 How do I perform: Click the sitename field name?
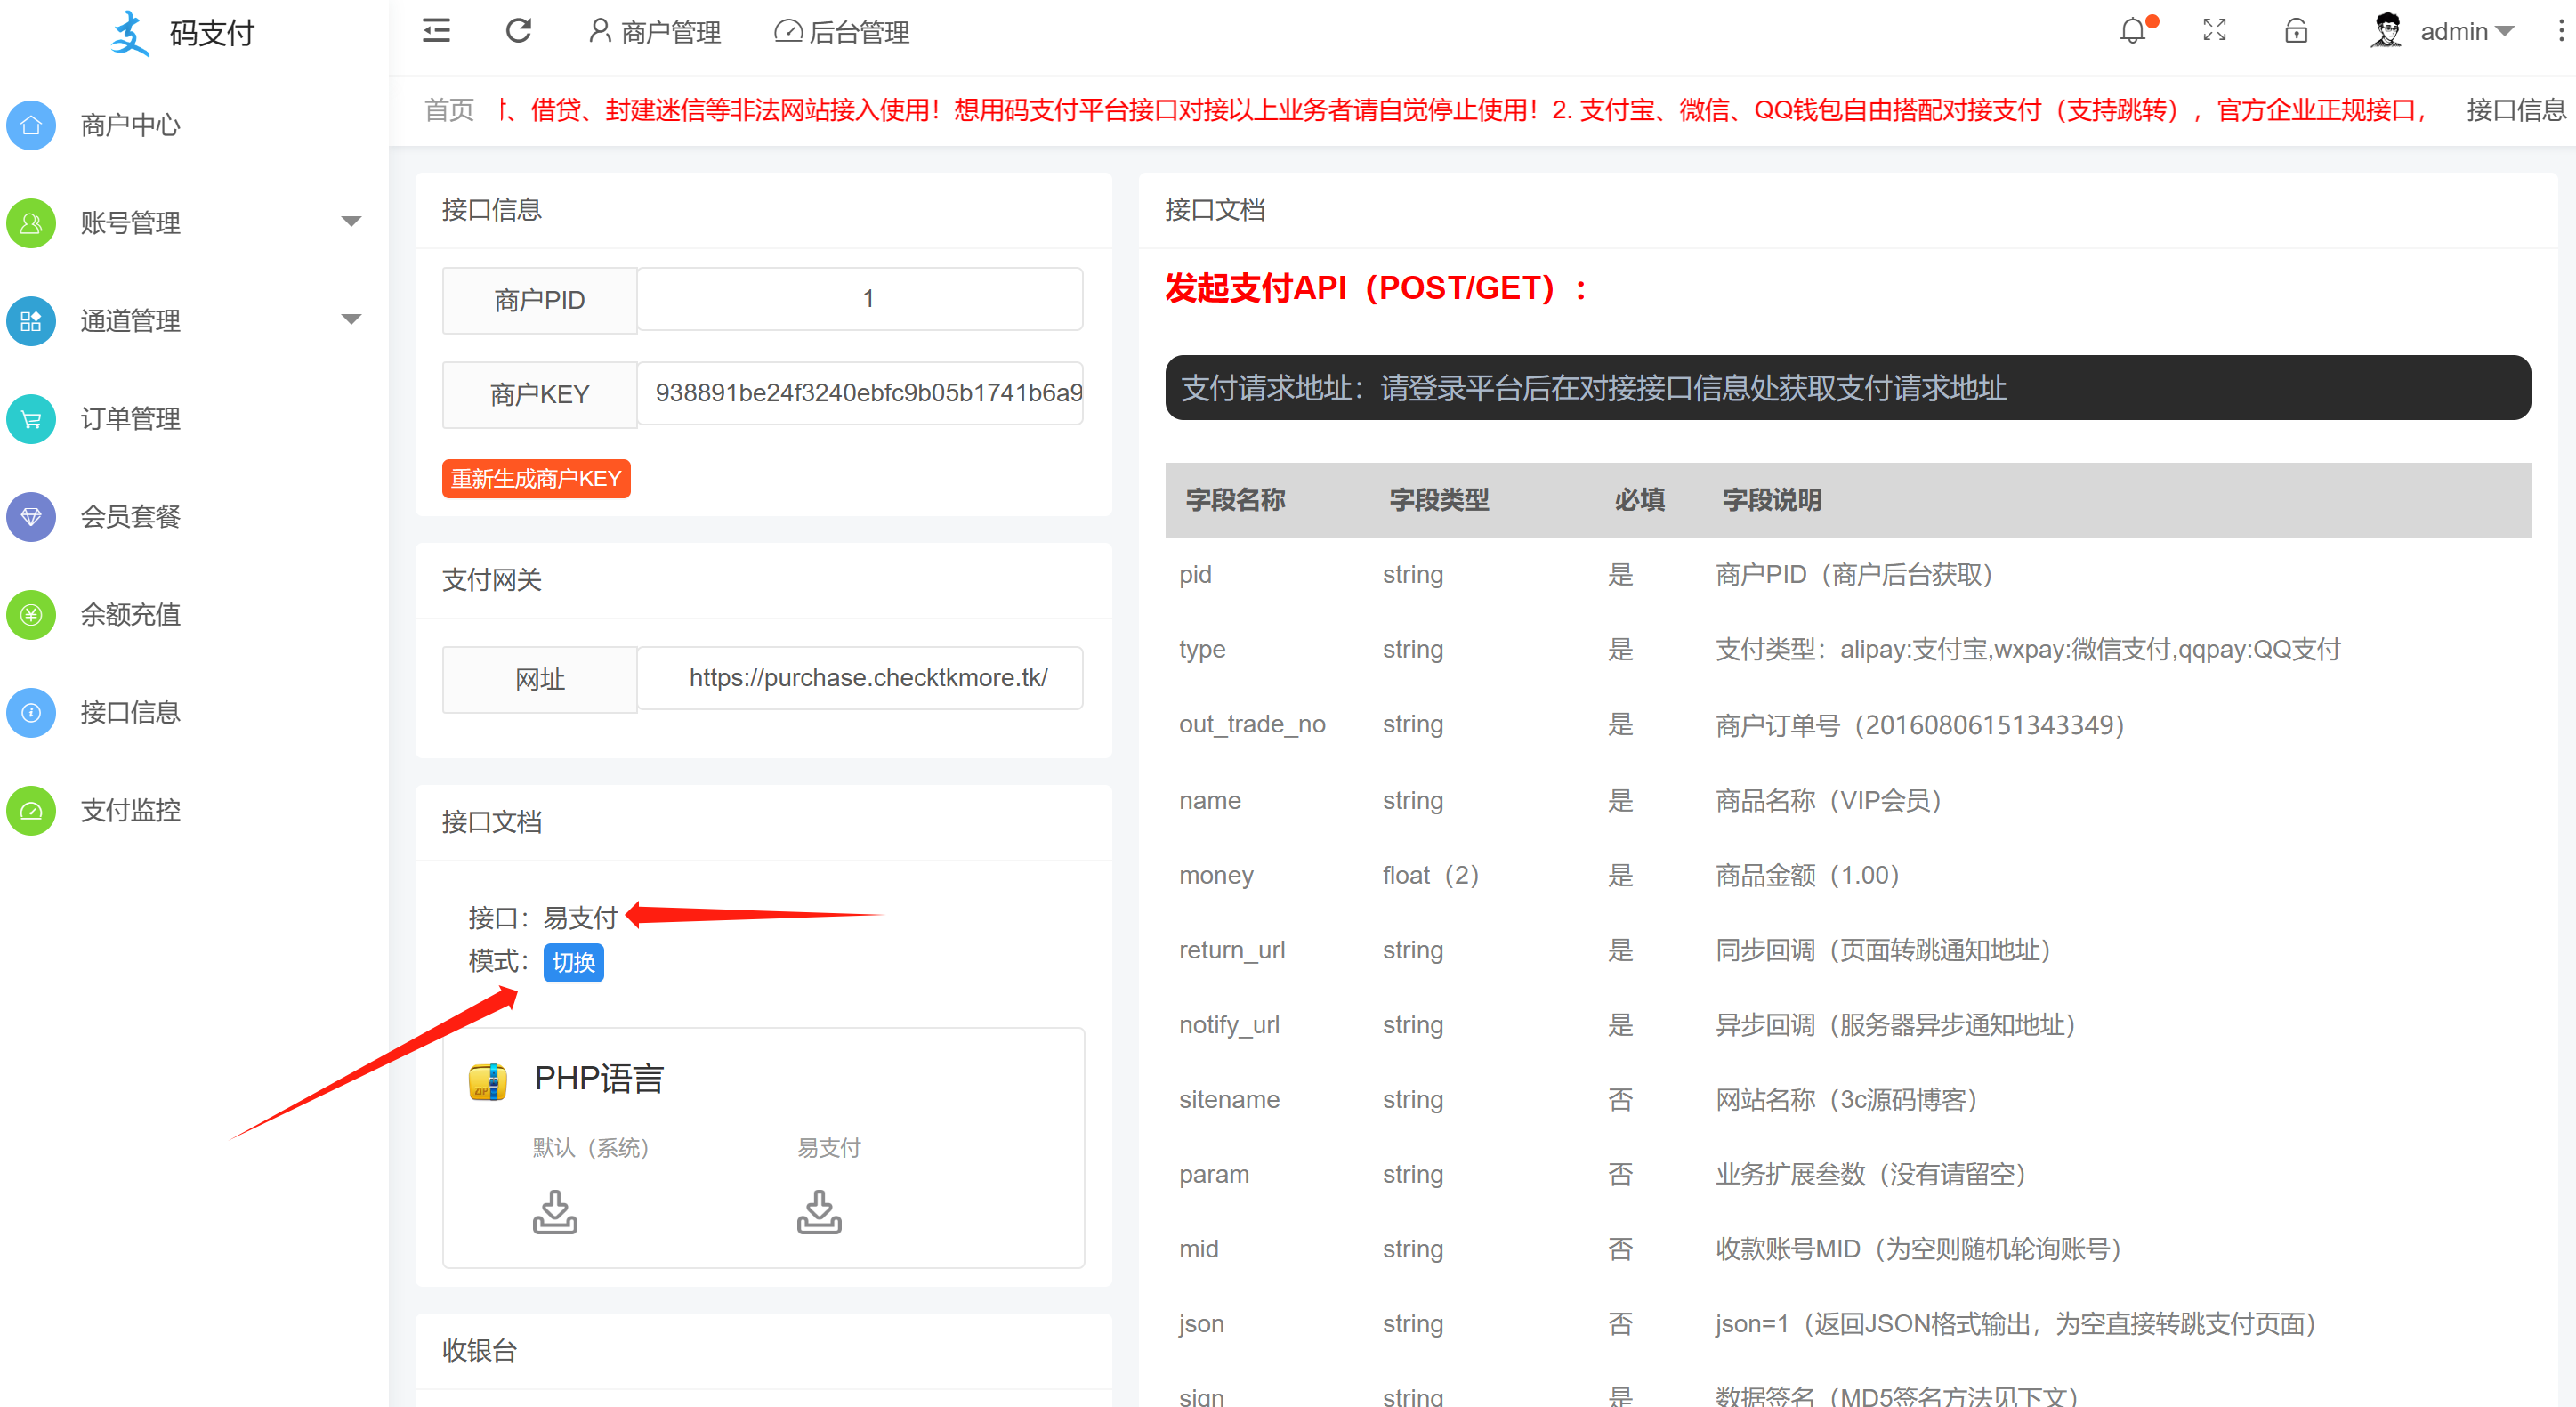pyautogui.click(x=1229, y=1100)
